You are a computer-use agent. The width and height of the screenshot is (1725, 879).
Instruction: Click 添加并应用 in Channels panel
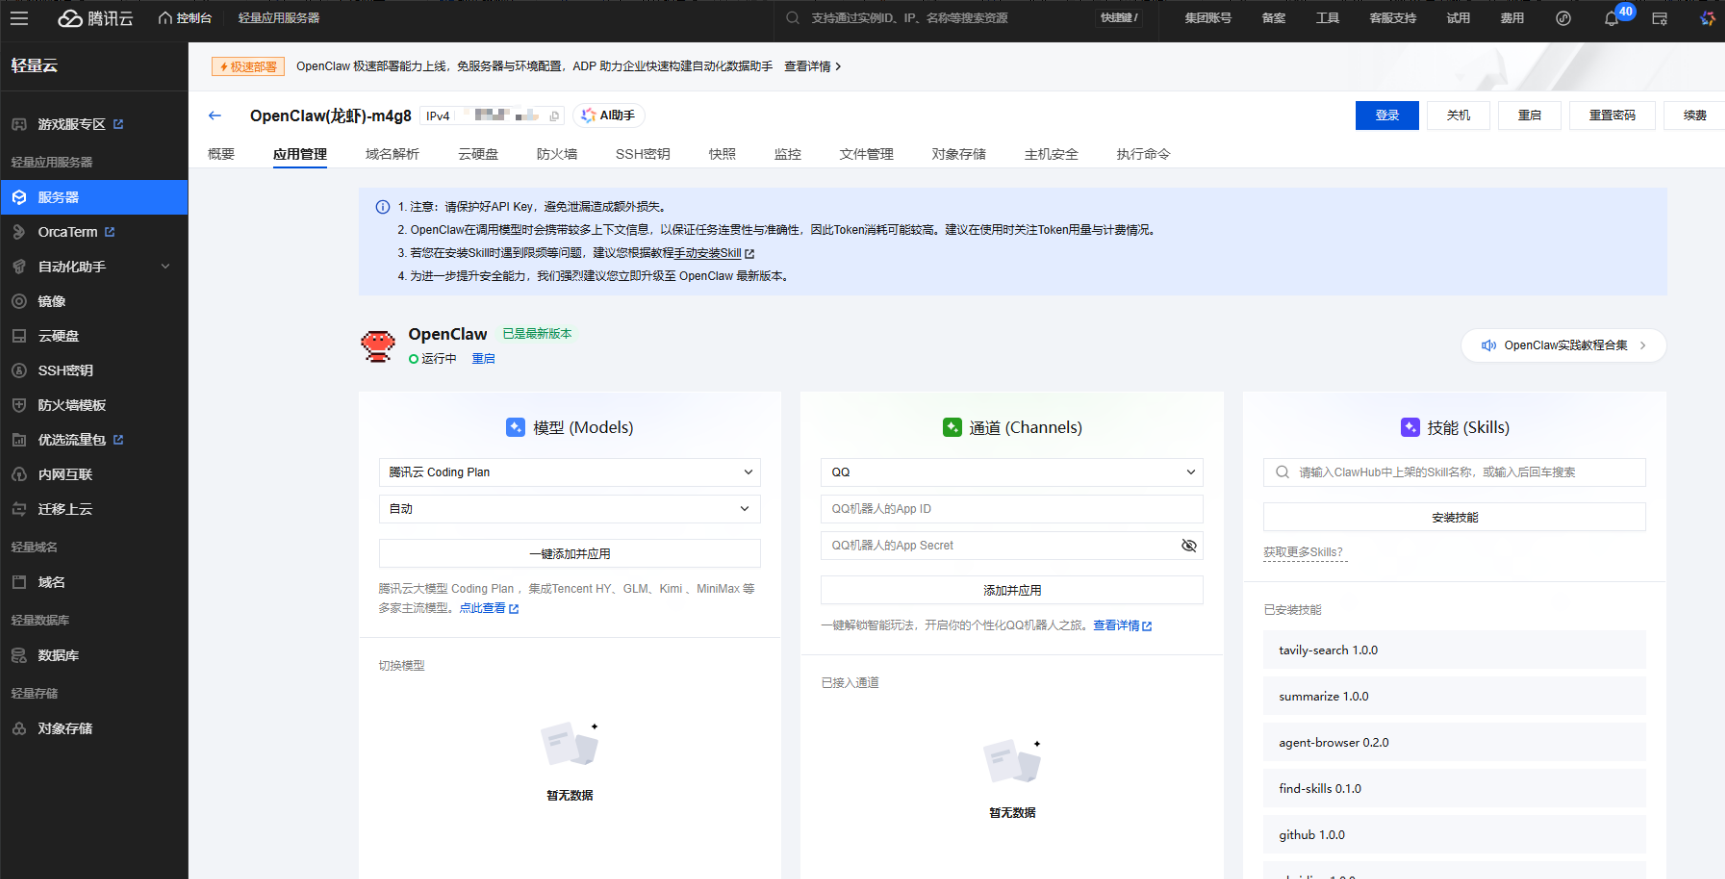(1011, 590)
